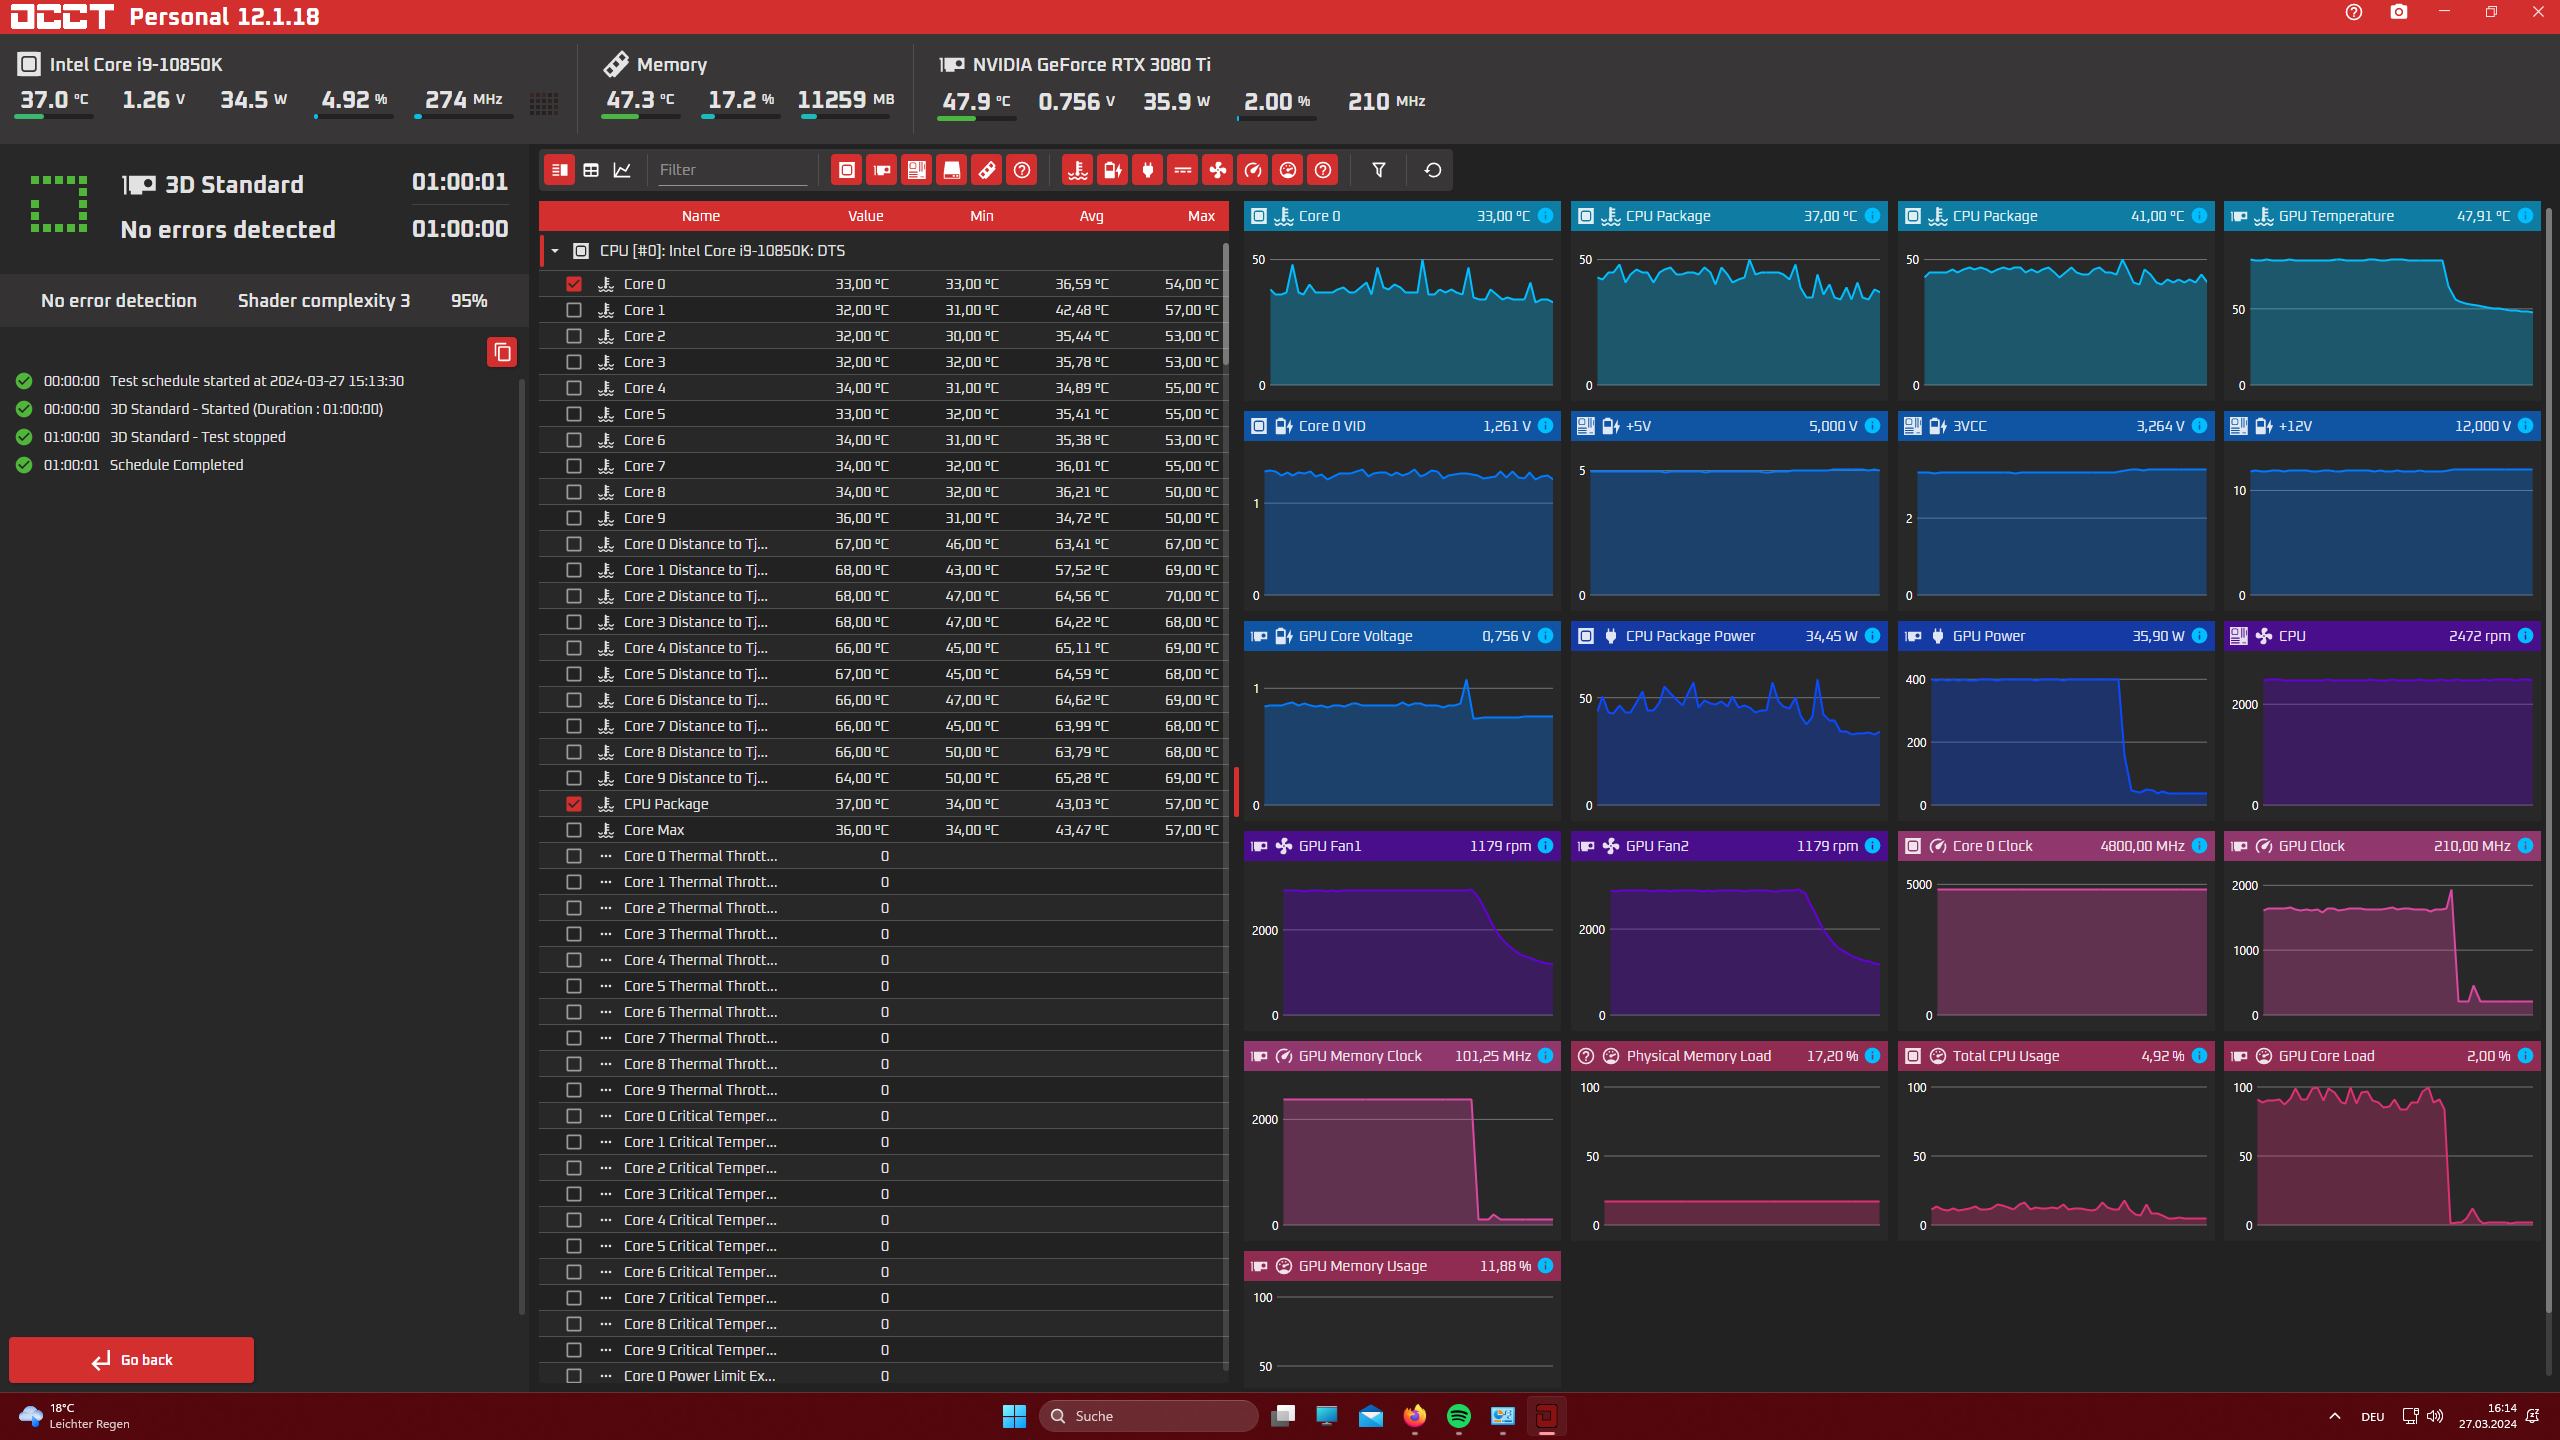This screenshot has height=1440, width=2560.
Task: Open info for the Total CPU Usage graph
Action: tap(2200, 1056)
